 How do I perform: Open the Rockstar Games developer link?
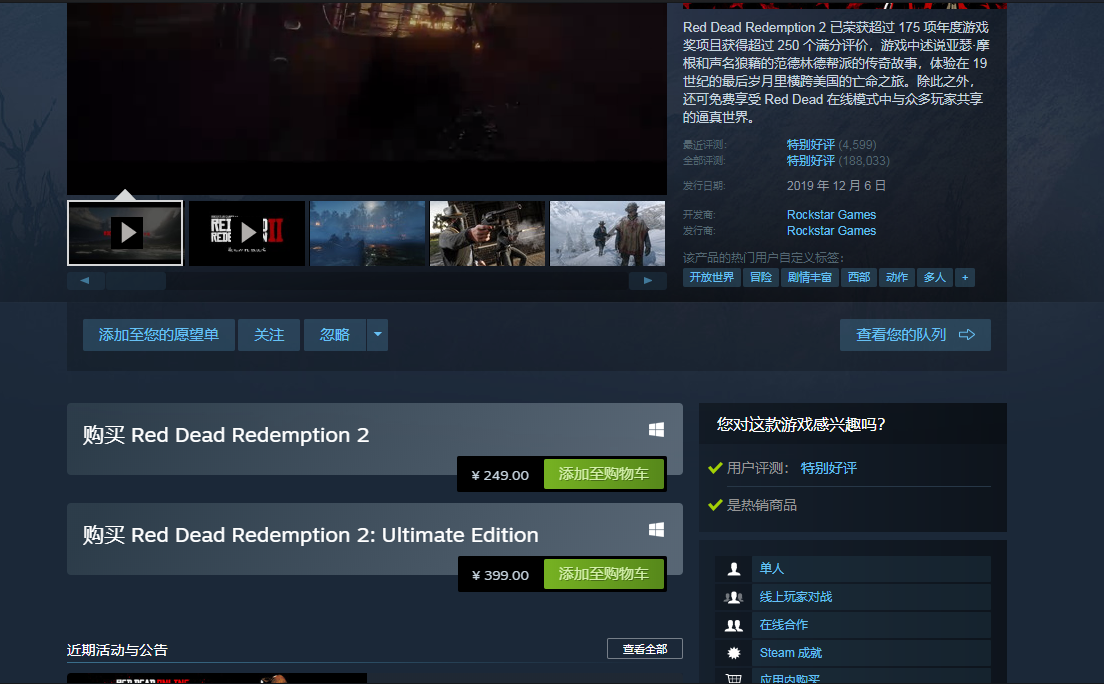click(831, 215)
